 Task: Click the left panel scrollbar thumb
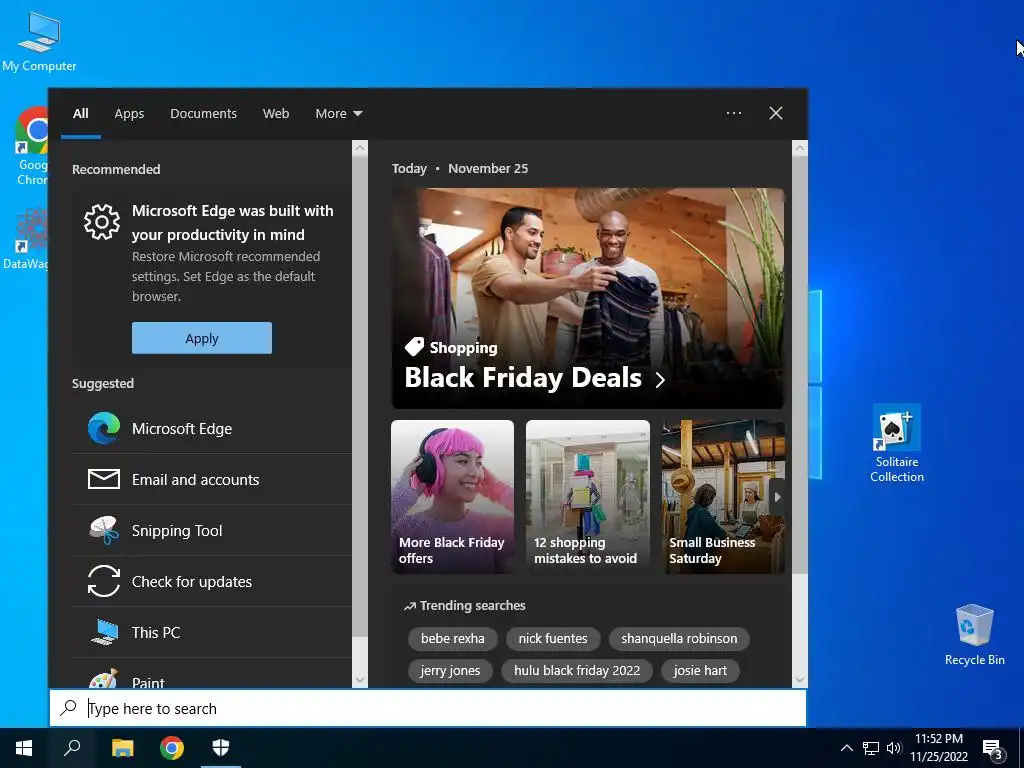click(360, 396)
